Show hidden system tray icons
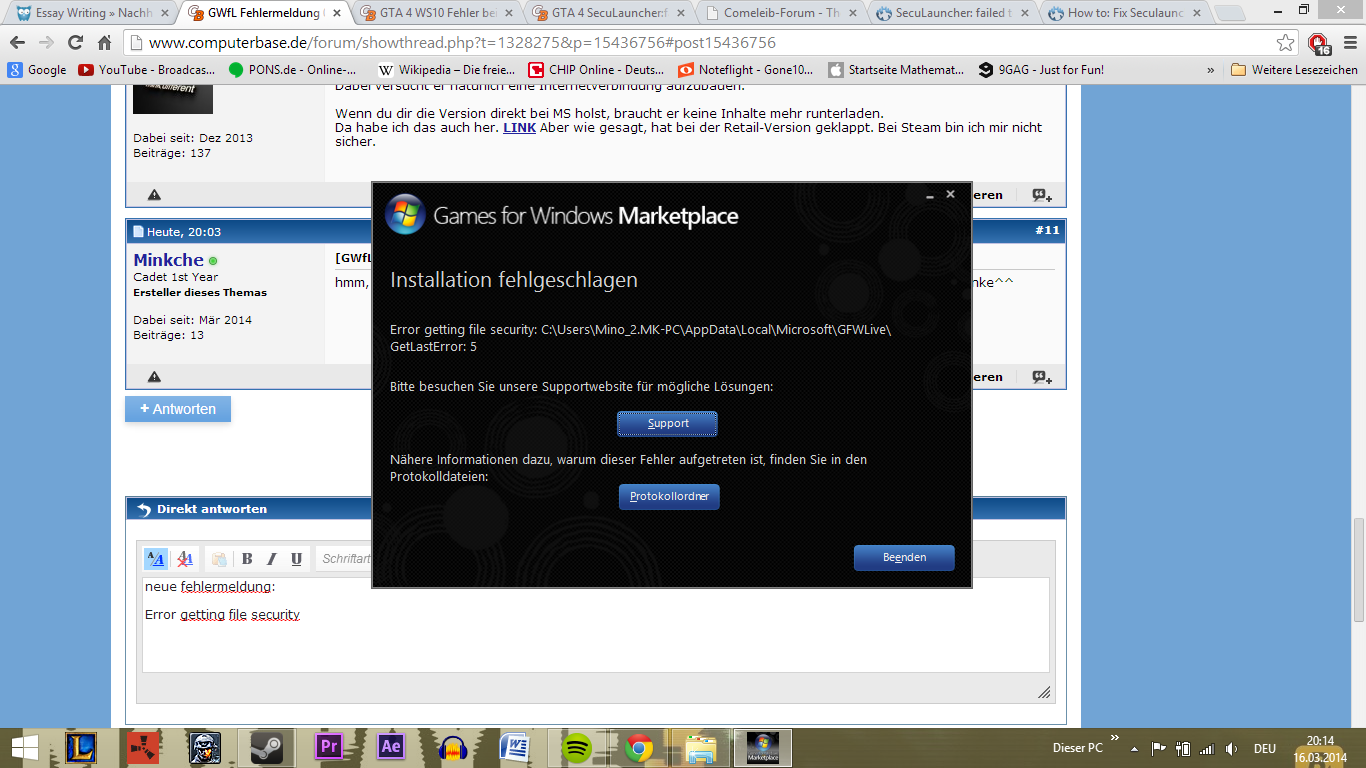Image resolution: width=1366 pixels, height=768 pixels. (1134, 748)
